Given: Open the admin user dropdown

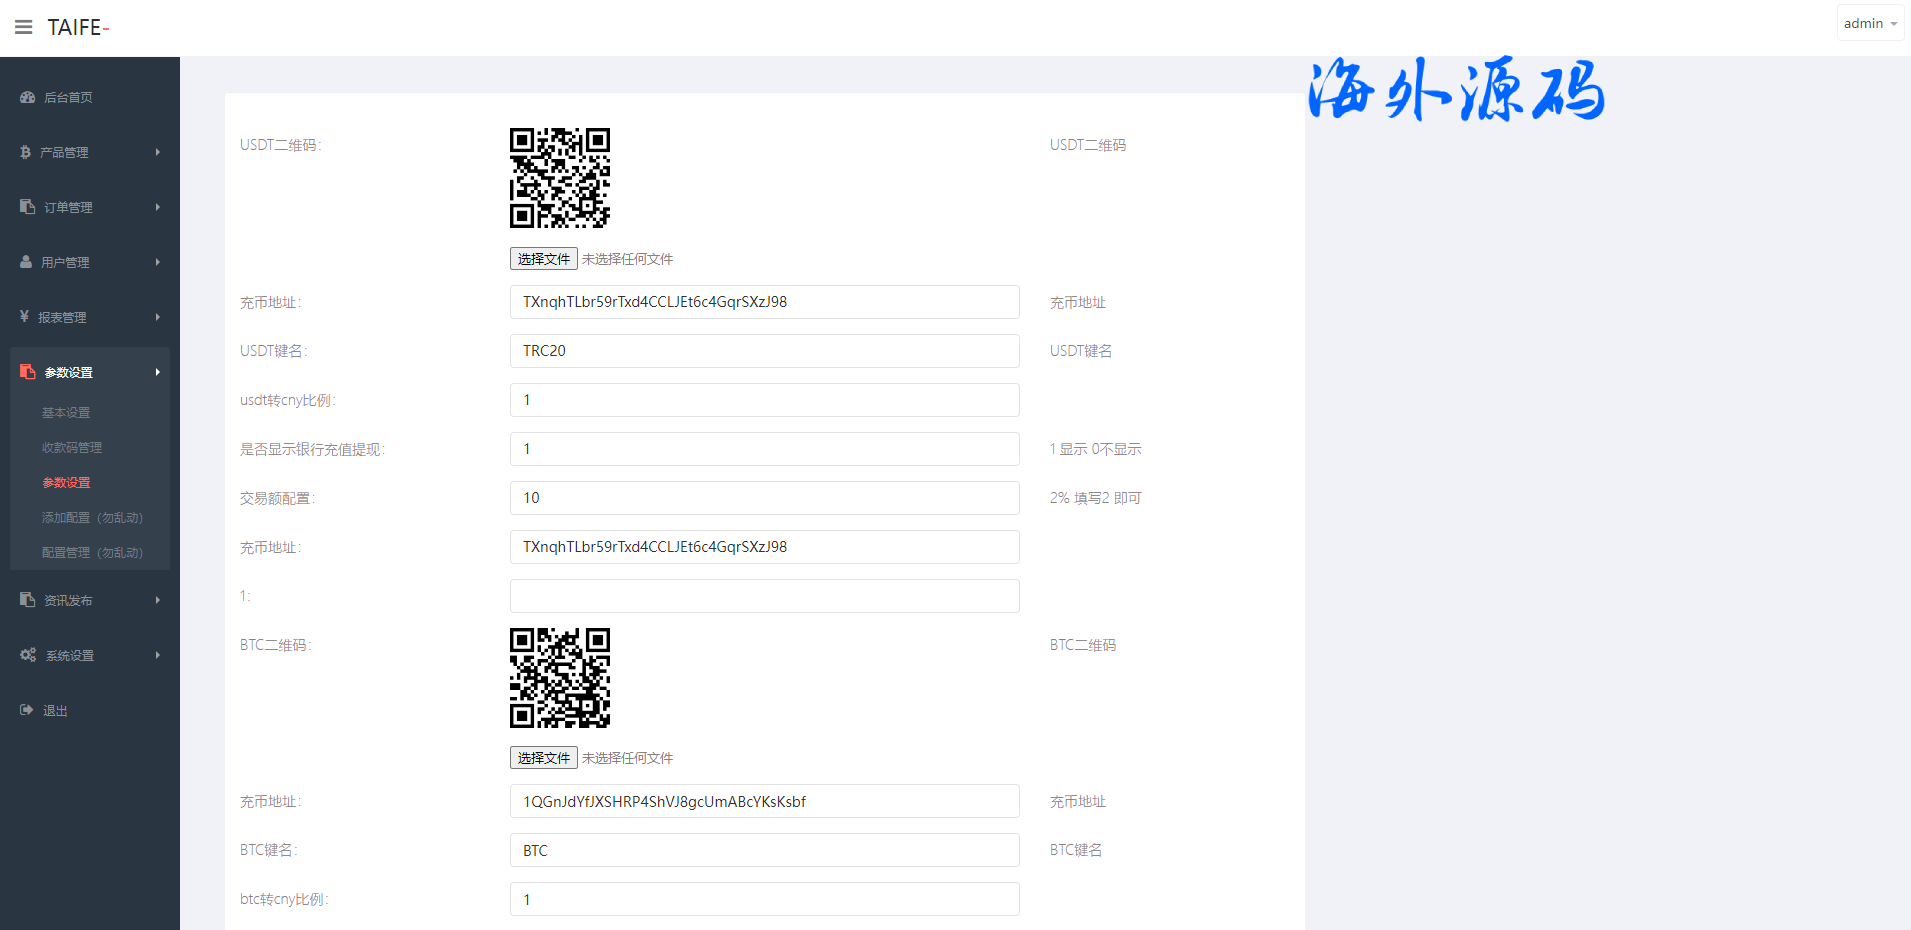Looking at the screenshot, I should tap(1869, 24).
